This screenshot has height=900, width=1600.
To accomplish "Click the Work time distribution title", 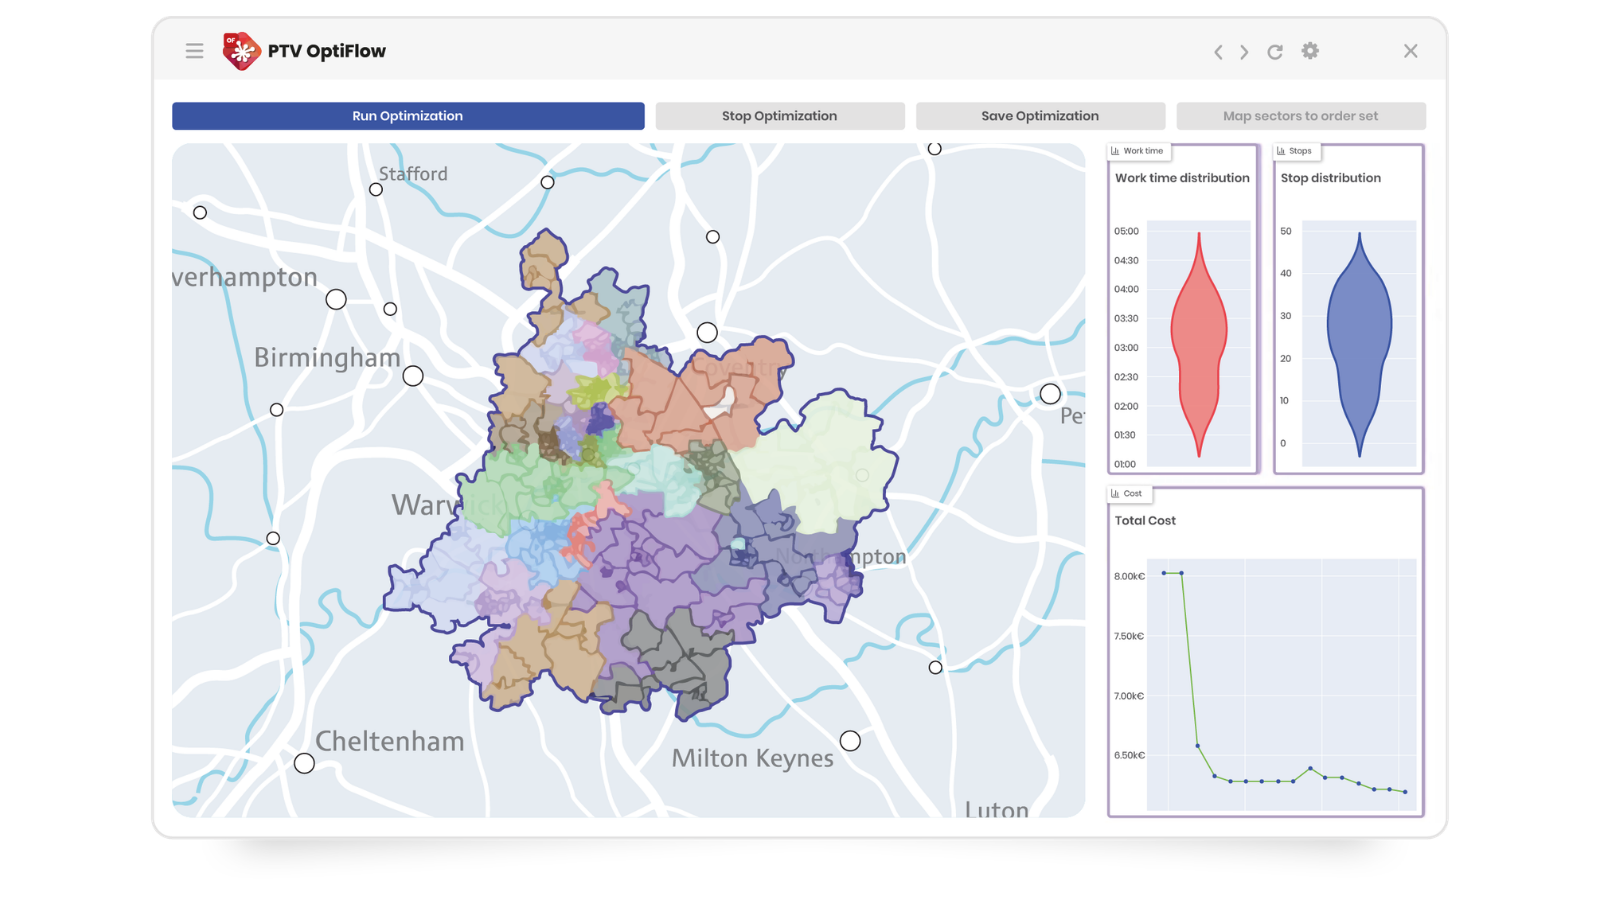I will pos(1182,178).
